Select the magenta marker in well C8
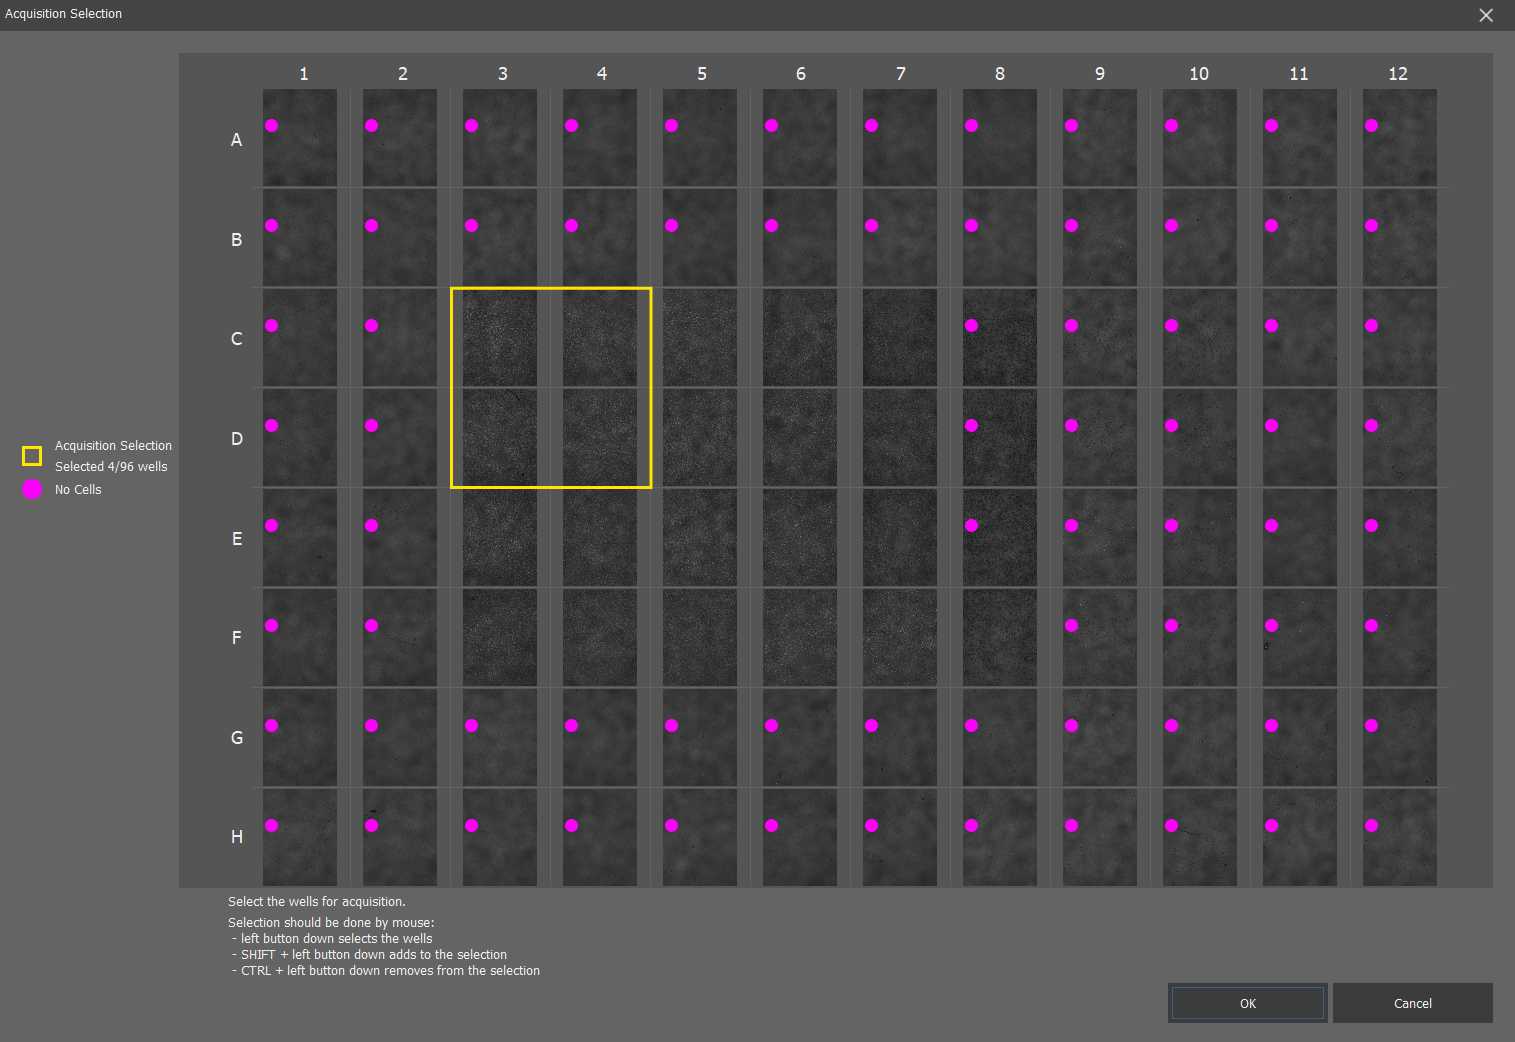 tap(971, 325)
